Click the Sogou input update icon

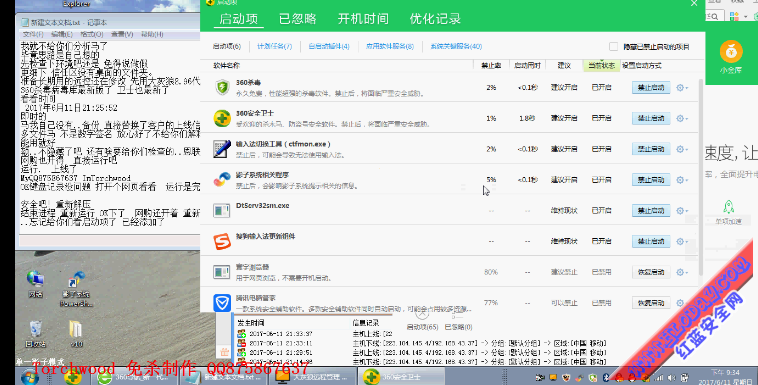[x=222, y=241]
